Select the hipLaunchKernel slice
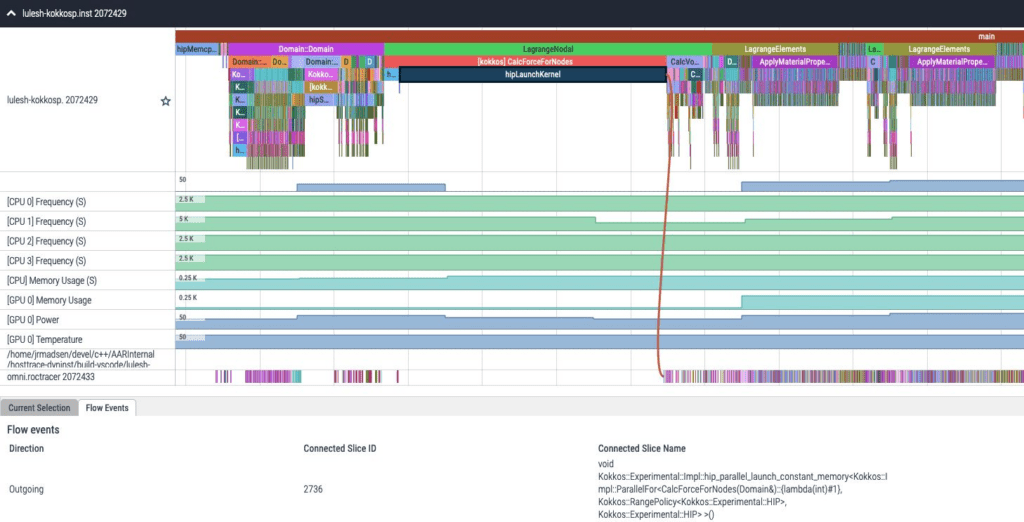Image resolution: width=1024 pixels, height=522 pixels. point(533,74)
